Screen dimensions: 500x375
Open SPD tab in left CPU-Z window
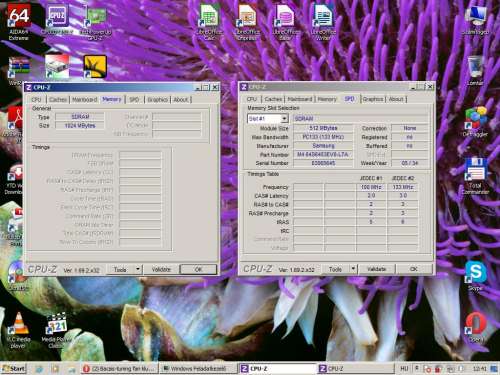tap(134, 100)
